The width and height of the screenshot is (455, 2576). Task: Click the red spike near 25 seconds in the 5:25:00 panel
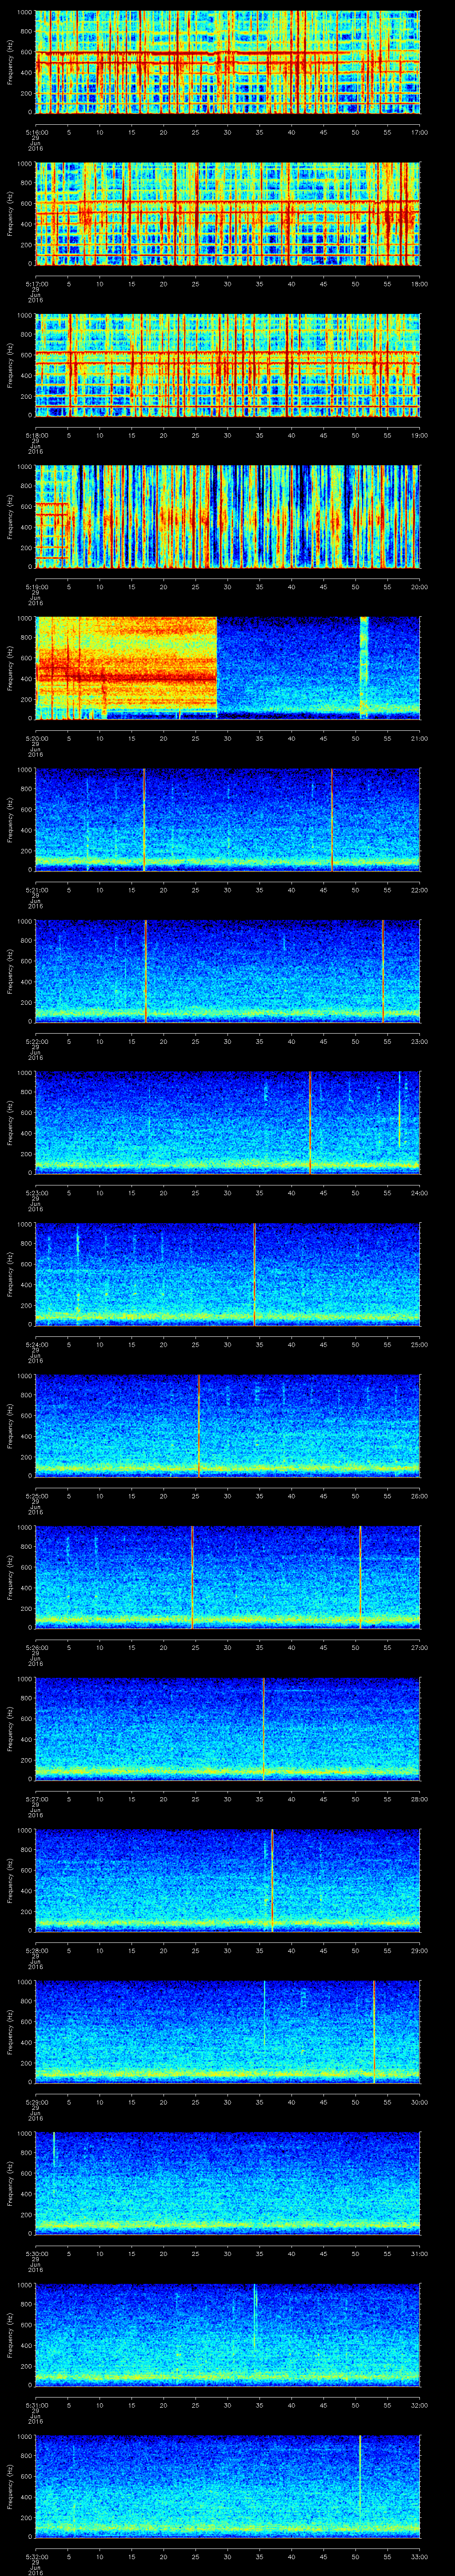click(198, 1426)
